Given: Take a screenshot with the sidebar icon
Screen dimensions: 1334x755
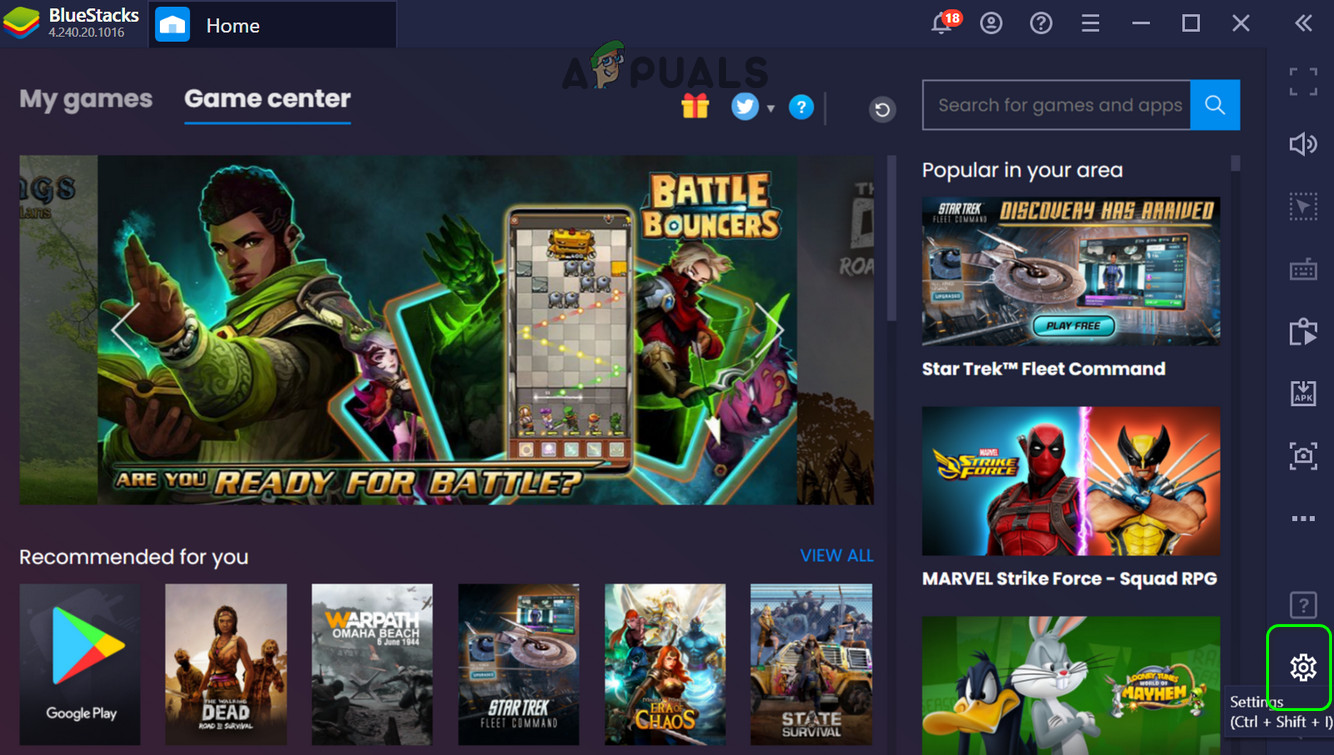Looking at the screenshot, I should pyautogui.click(x=1303, y=456).
